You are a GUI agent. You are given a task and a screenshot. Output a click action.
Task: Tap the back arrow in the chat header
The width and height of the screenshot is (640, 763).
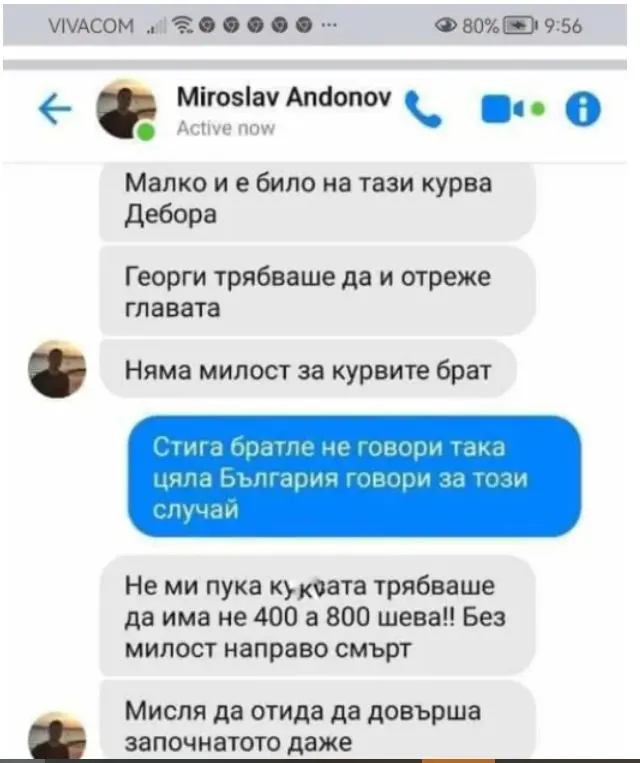tap(55, 109)
